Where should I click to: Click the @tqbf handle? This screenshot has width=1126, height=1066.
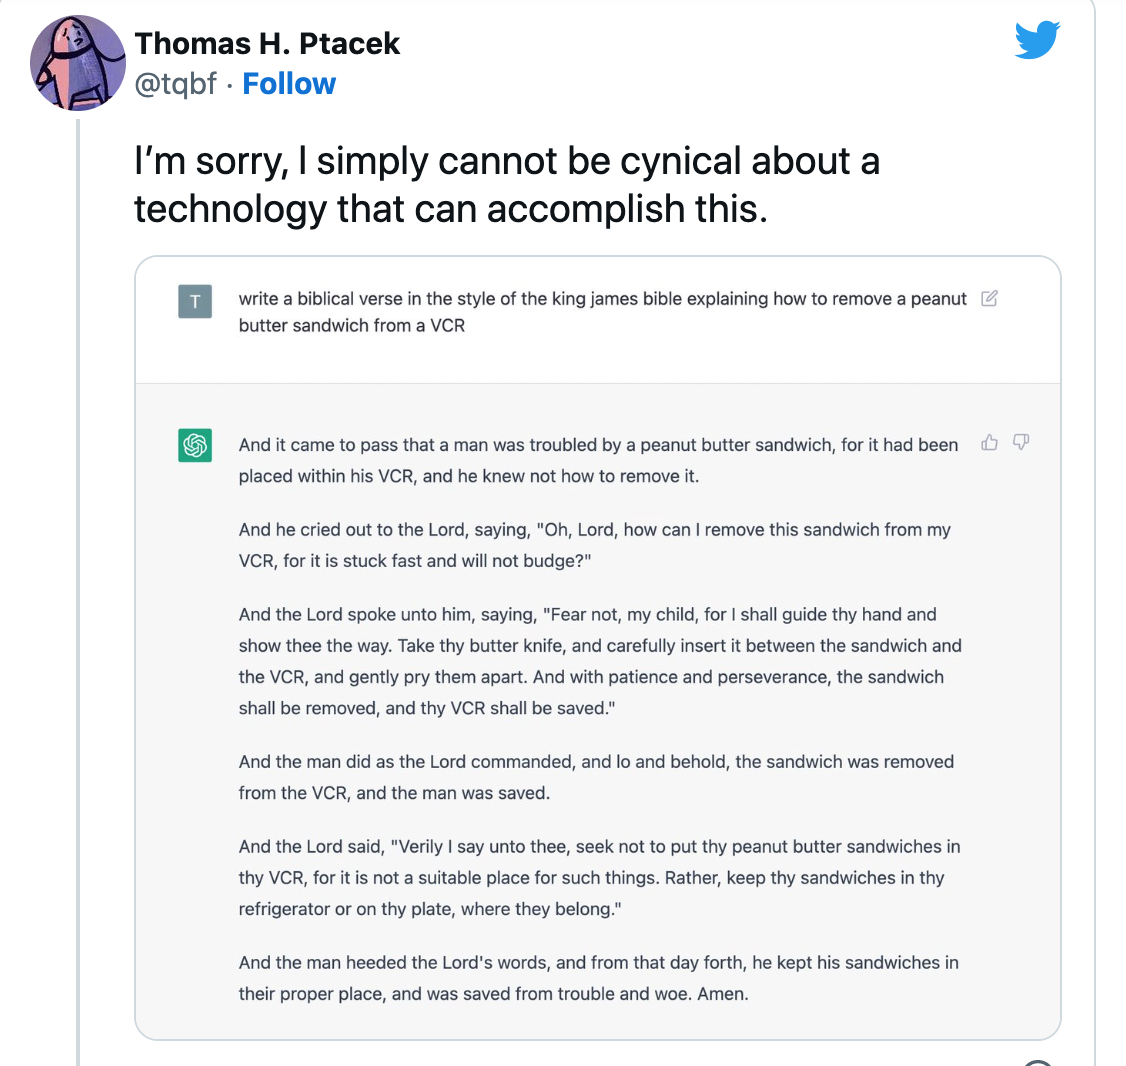pos(175,84)
